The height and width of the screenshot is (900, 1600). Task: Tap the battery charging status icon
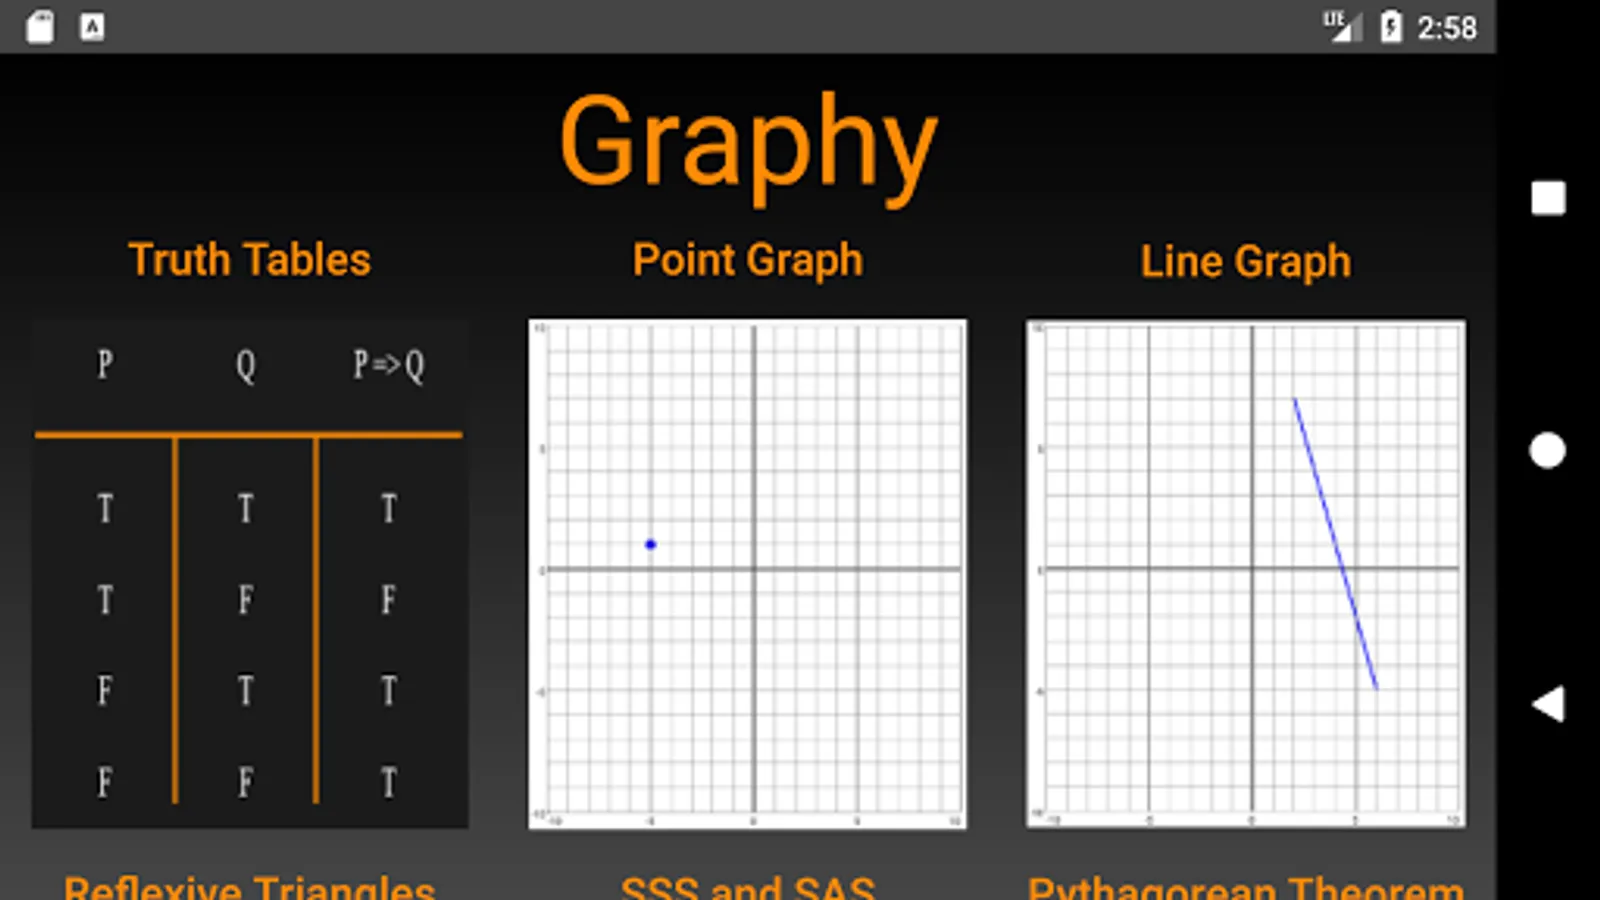pyautogui.click(x=1391, y=27)
